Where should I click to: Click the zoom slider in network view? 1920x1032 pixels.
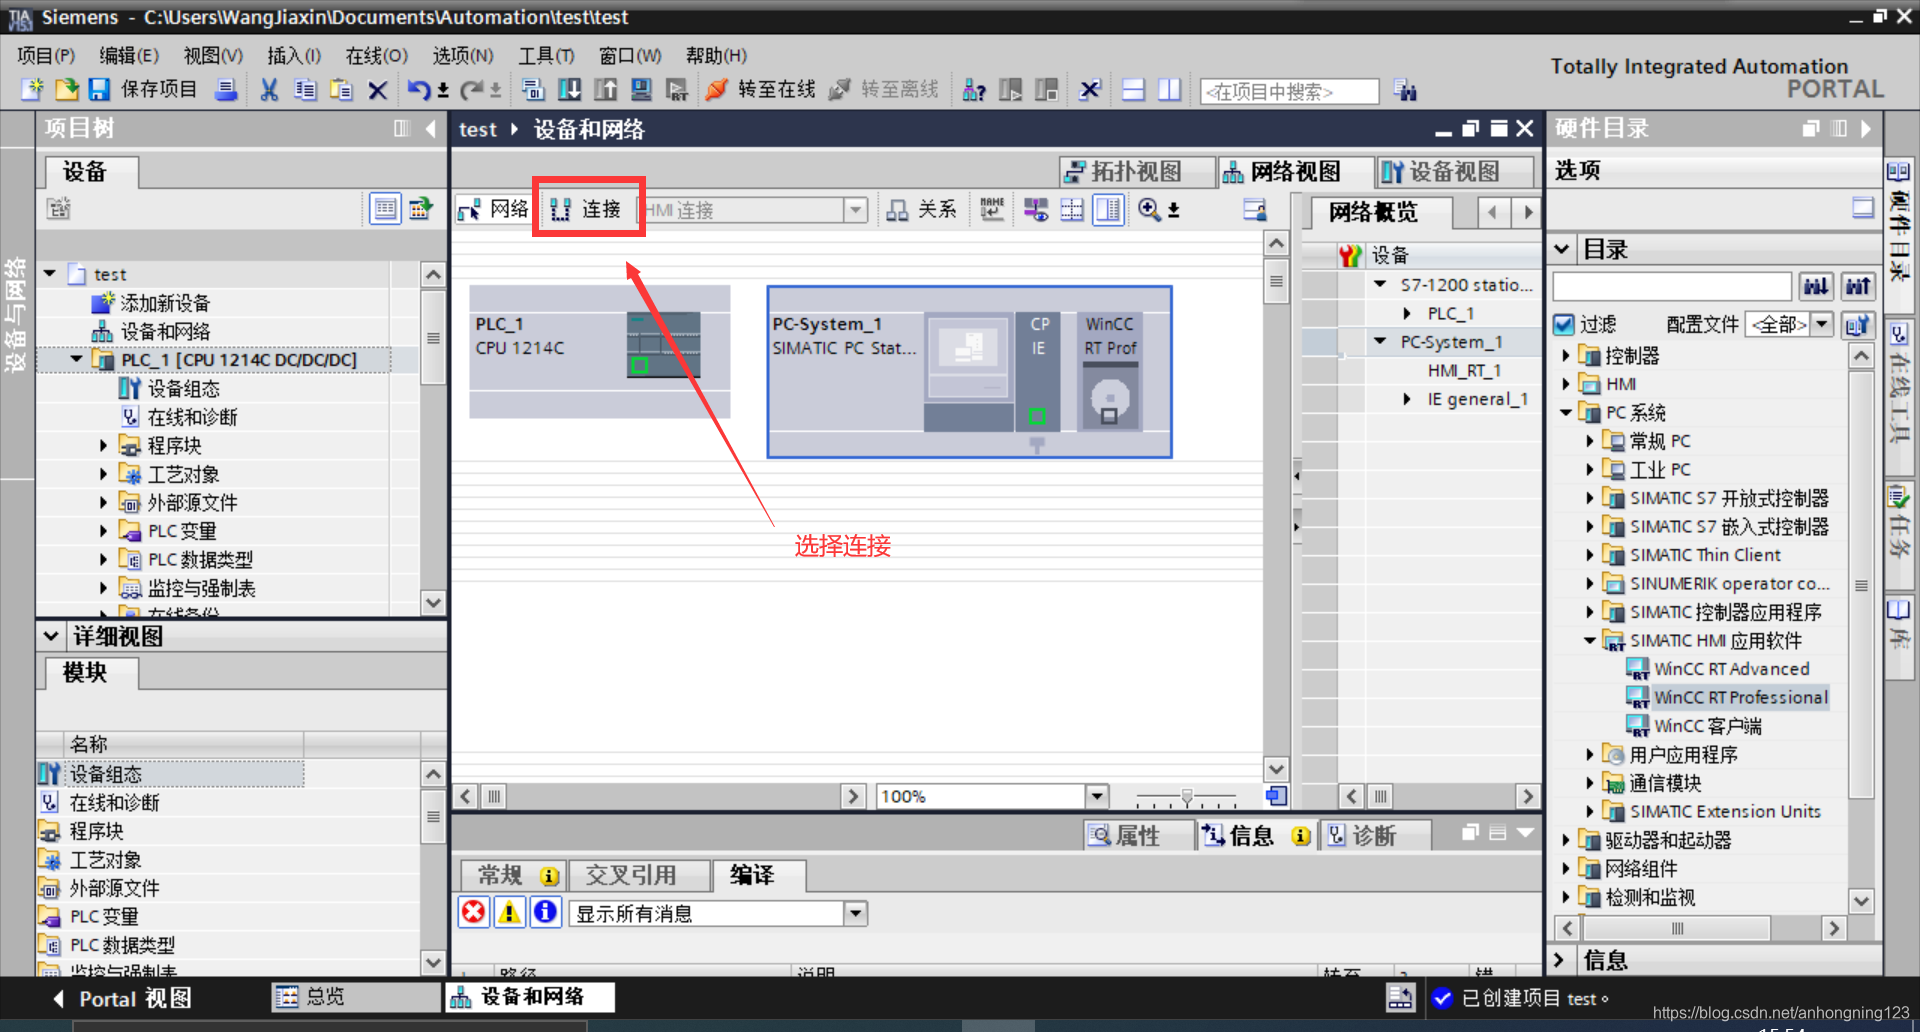(x=1187, y=797)
